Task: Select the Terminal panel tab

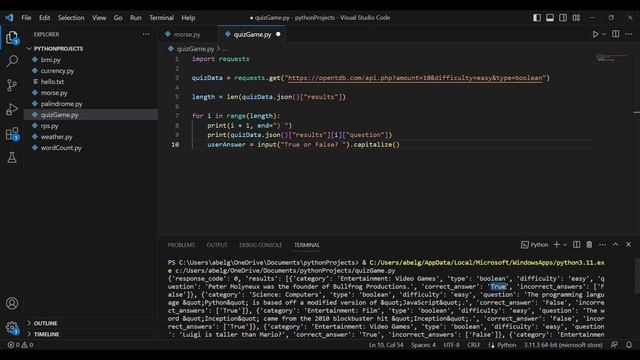Action: tap(307, 245)
